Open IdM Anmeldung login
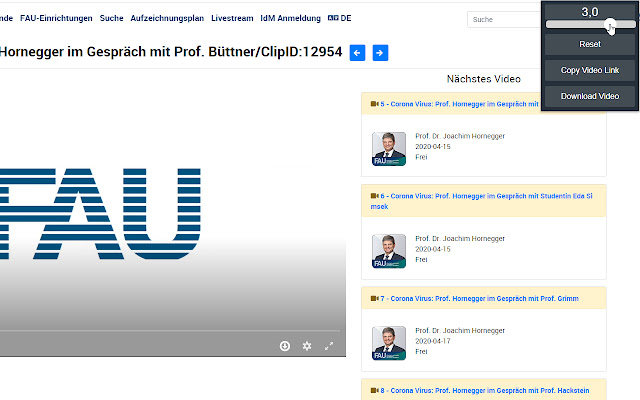The height and width of the screenshot is (400, 640). (x=291, y=18)
